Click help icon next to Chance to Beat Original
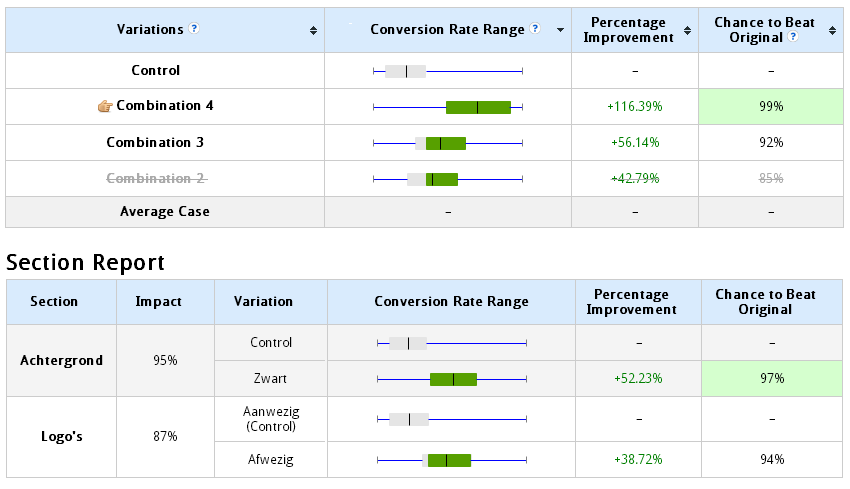Viewport: 850px width, 489px height. (793, 37)
